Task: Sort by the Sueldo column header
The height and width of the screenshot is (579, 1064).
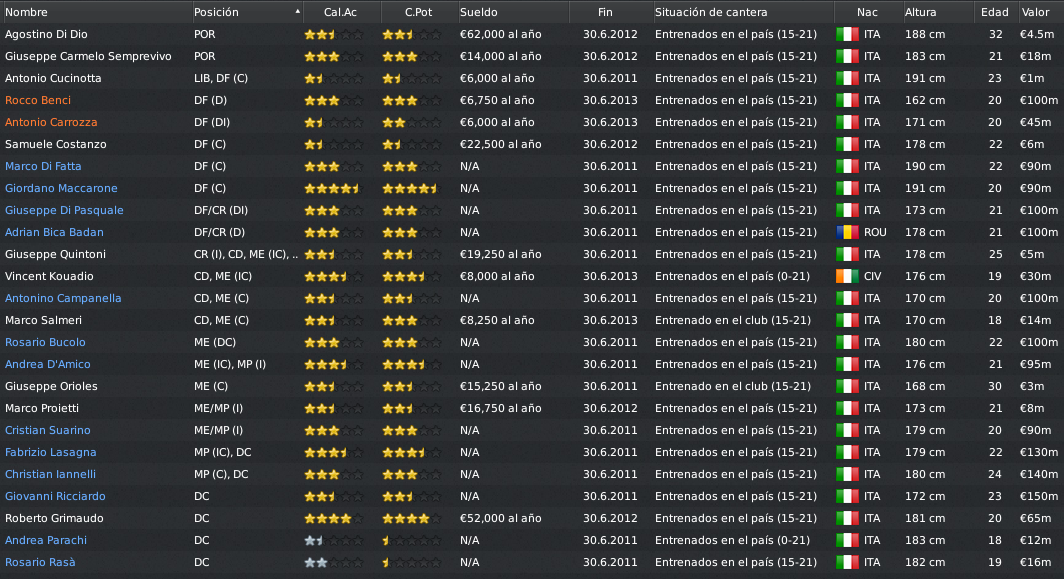Action: coord(478,12)
